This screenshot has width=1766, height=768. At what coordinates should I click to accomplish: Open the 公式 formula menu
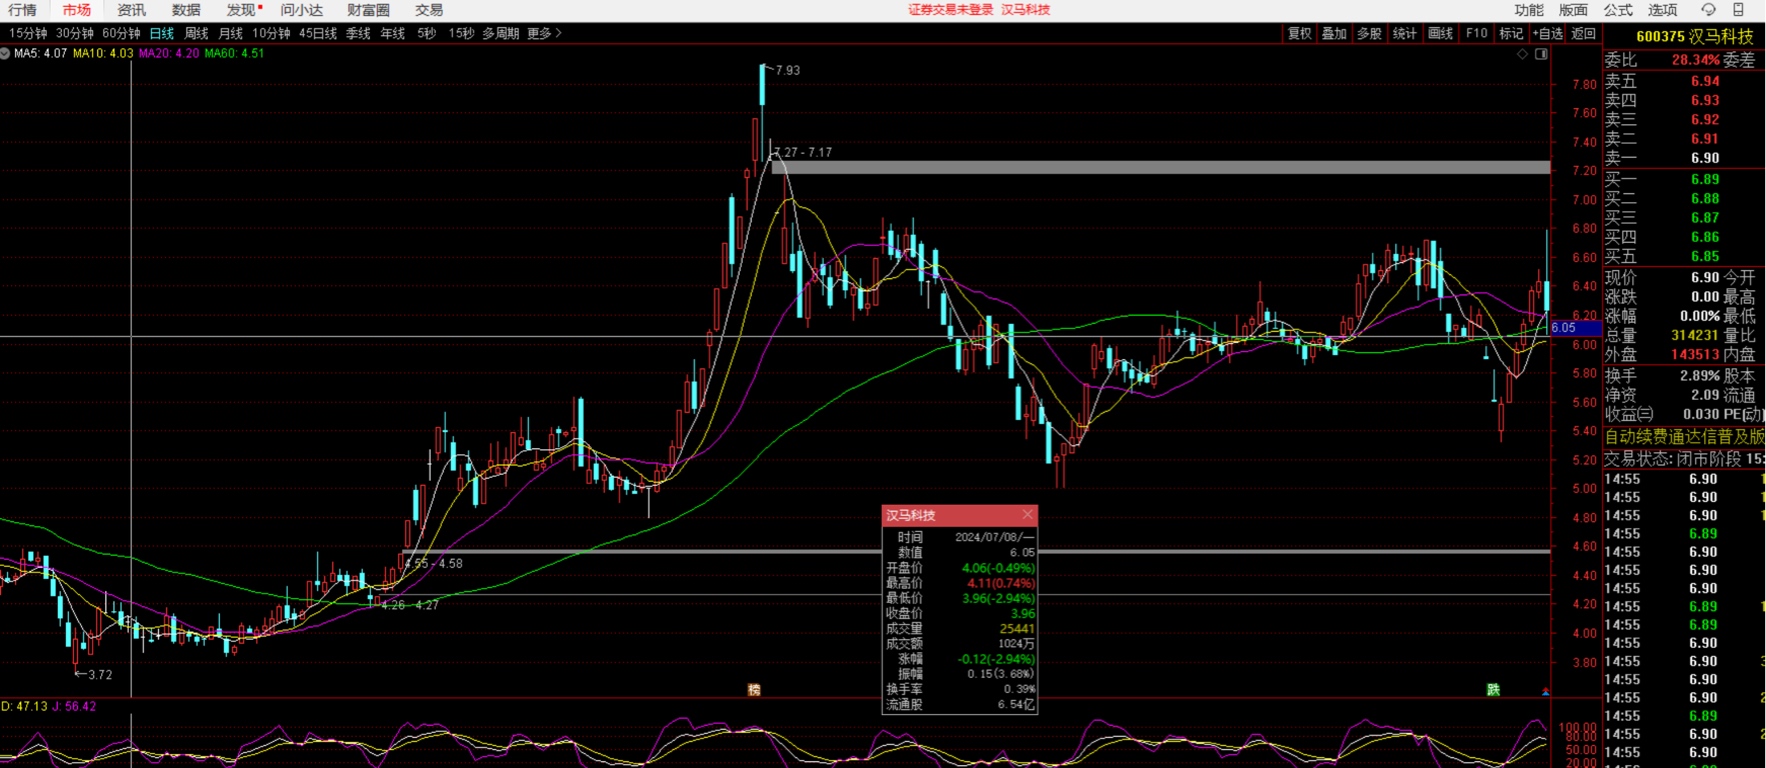click(x=1618, y=10)
